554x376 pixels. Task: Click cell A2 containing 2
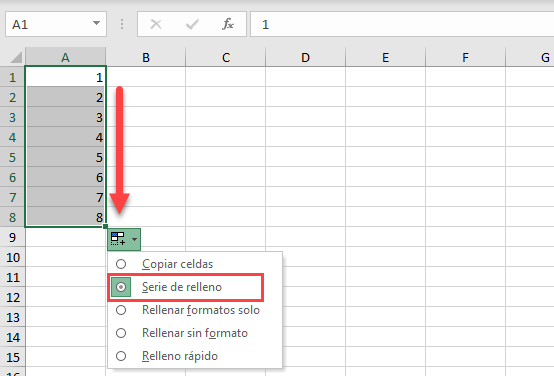coord(65,97)
